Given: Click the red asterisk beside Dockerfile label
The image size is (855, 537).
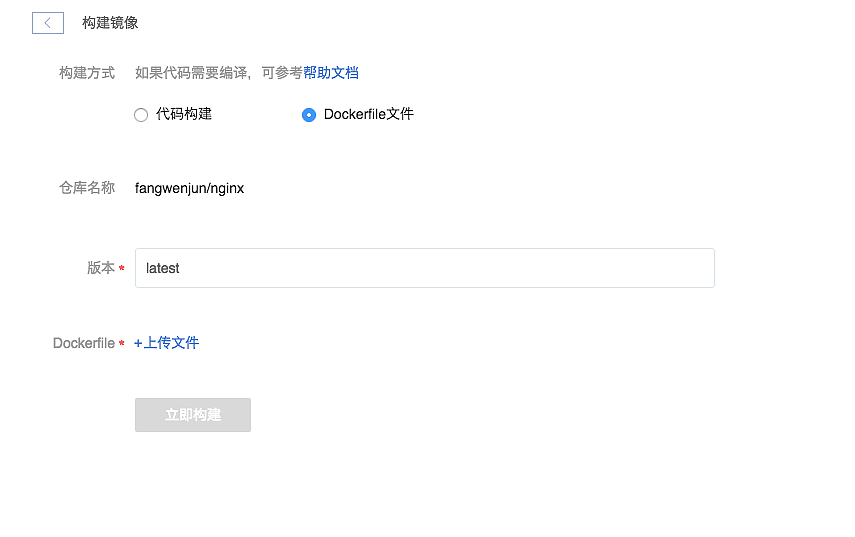Looking at the screenshot, I should click(122, 344).
